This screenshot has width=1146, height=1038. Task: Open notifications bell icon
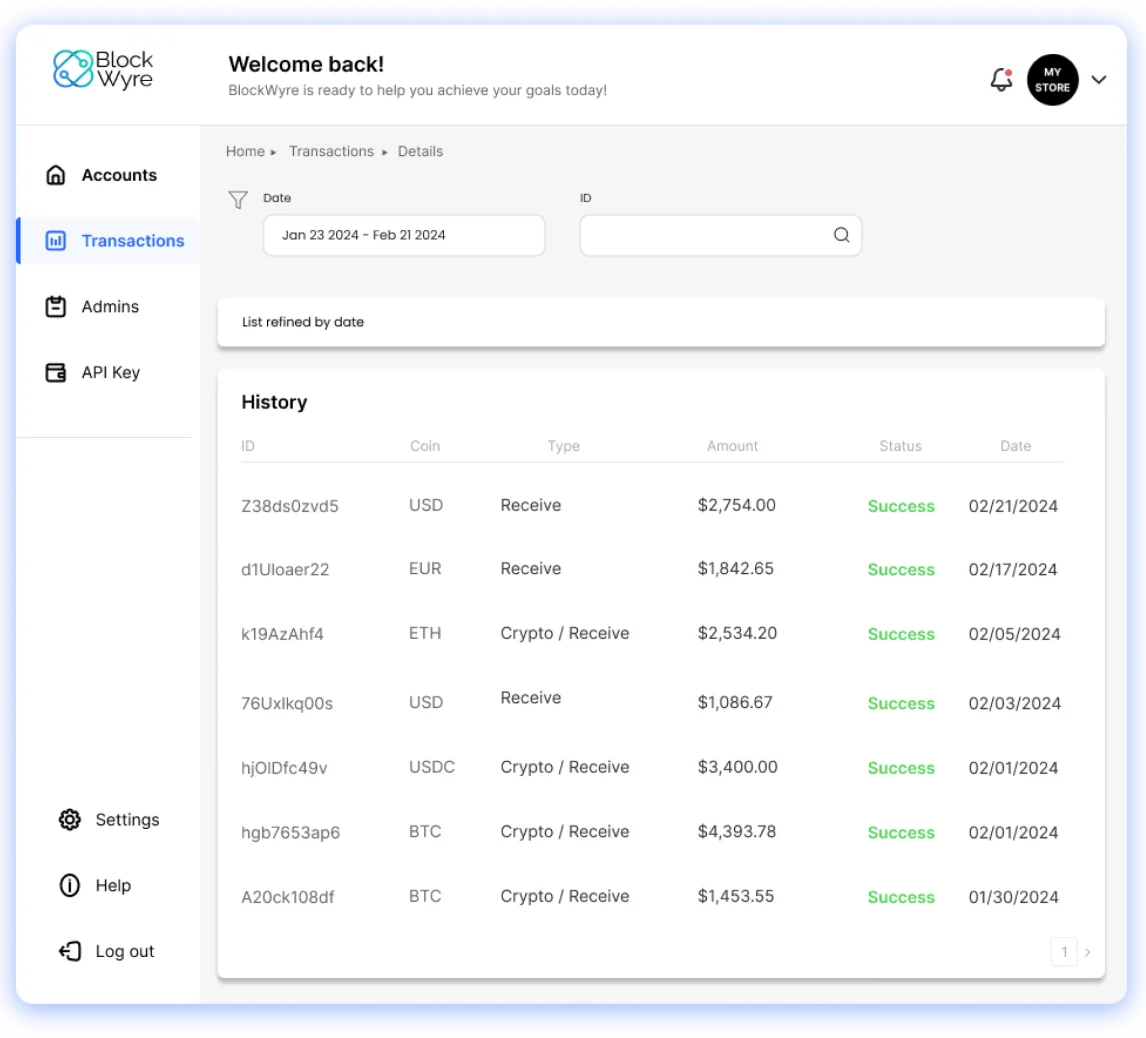pos(1001,79)
